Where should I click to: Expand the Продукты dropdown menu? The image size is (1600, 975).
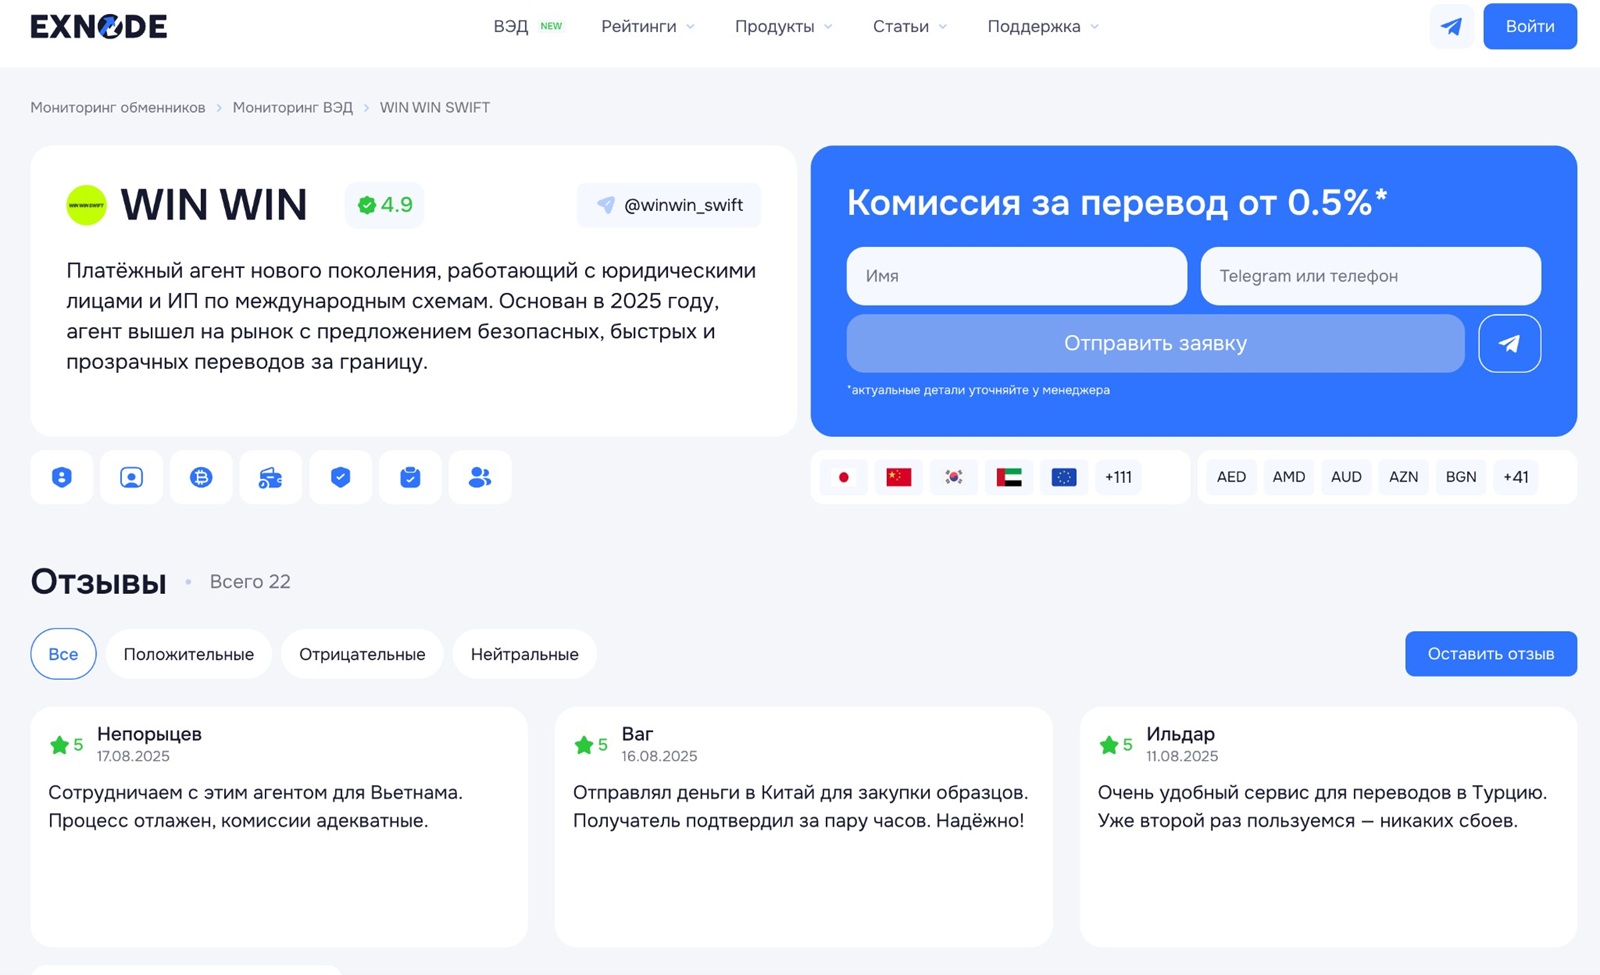coord(783,26)
